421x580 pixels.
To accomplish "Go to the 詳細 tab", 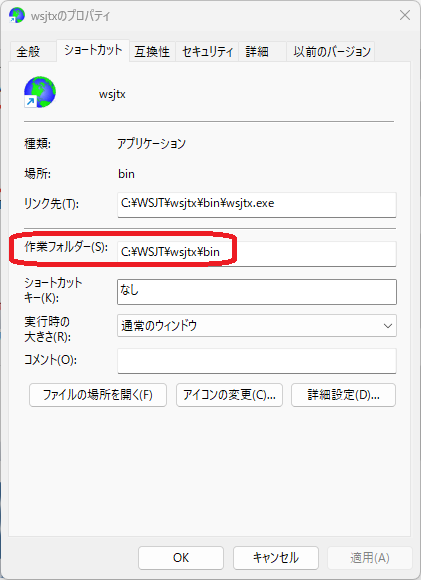I will (x=262, y=51).
